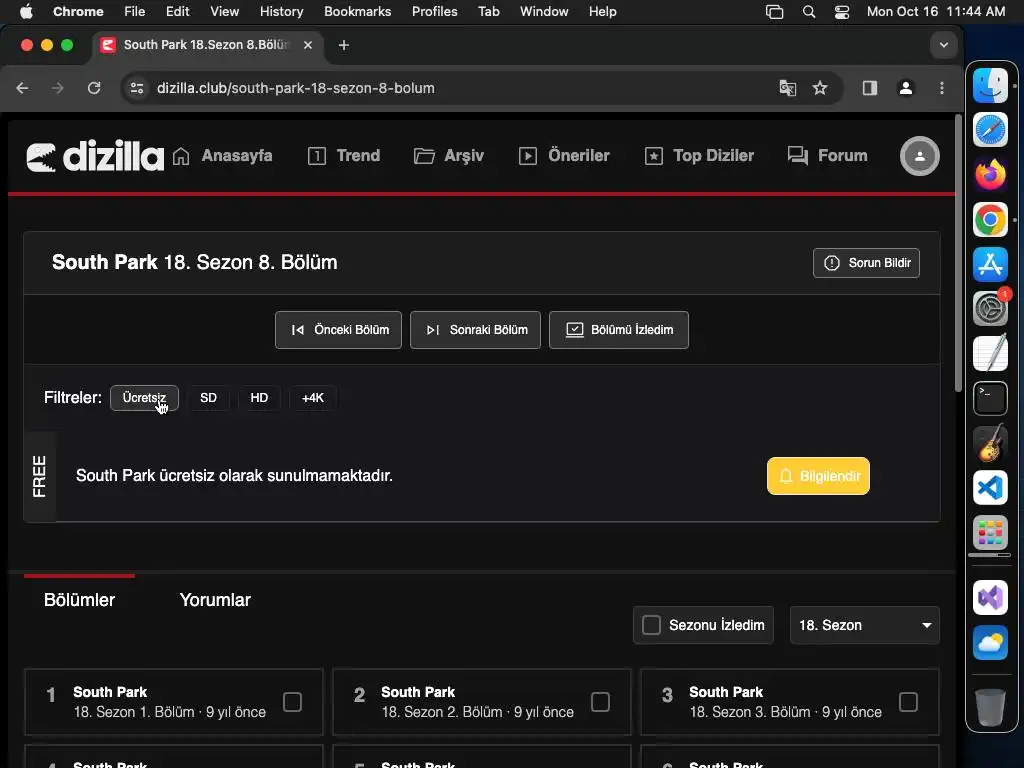Open the File menu
Screen dimensions: 1024x768
[x=135, y=11]
